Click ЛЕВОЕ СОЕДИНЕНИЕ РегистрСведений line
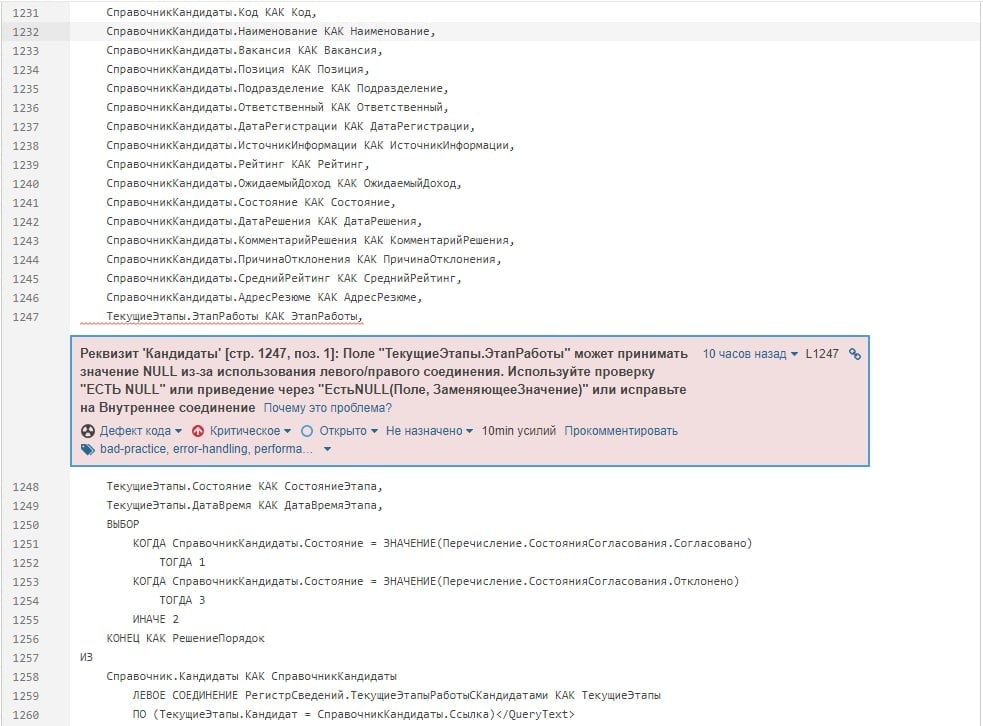The height and width of the screenshot is (726, 983). [396, 696]
